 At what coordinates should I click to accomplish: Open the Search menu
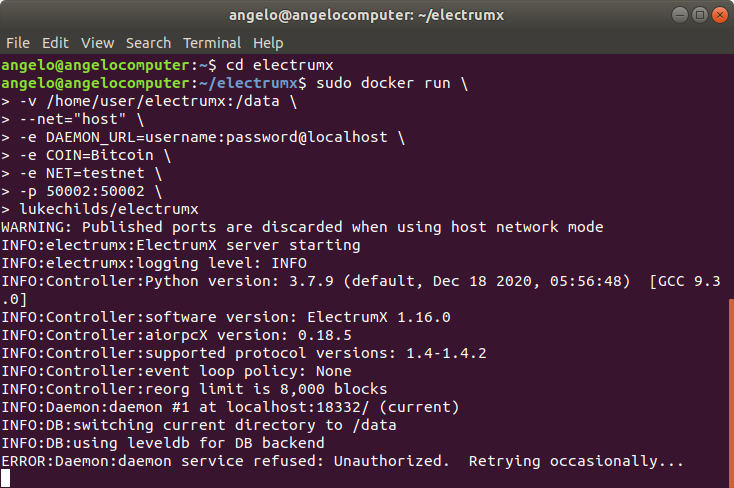point(148,43)
